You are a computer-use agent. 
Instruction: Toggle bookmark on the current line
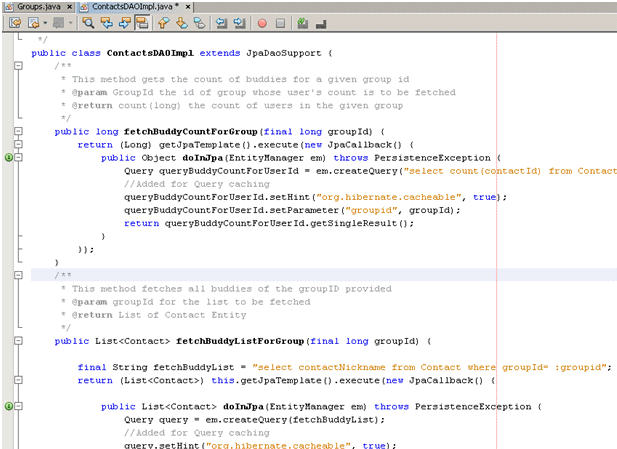pyautogui.click(x=200, y=23)
